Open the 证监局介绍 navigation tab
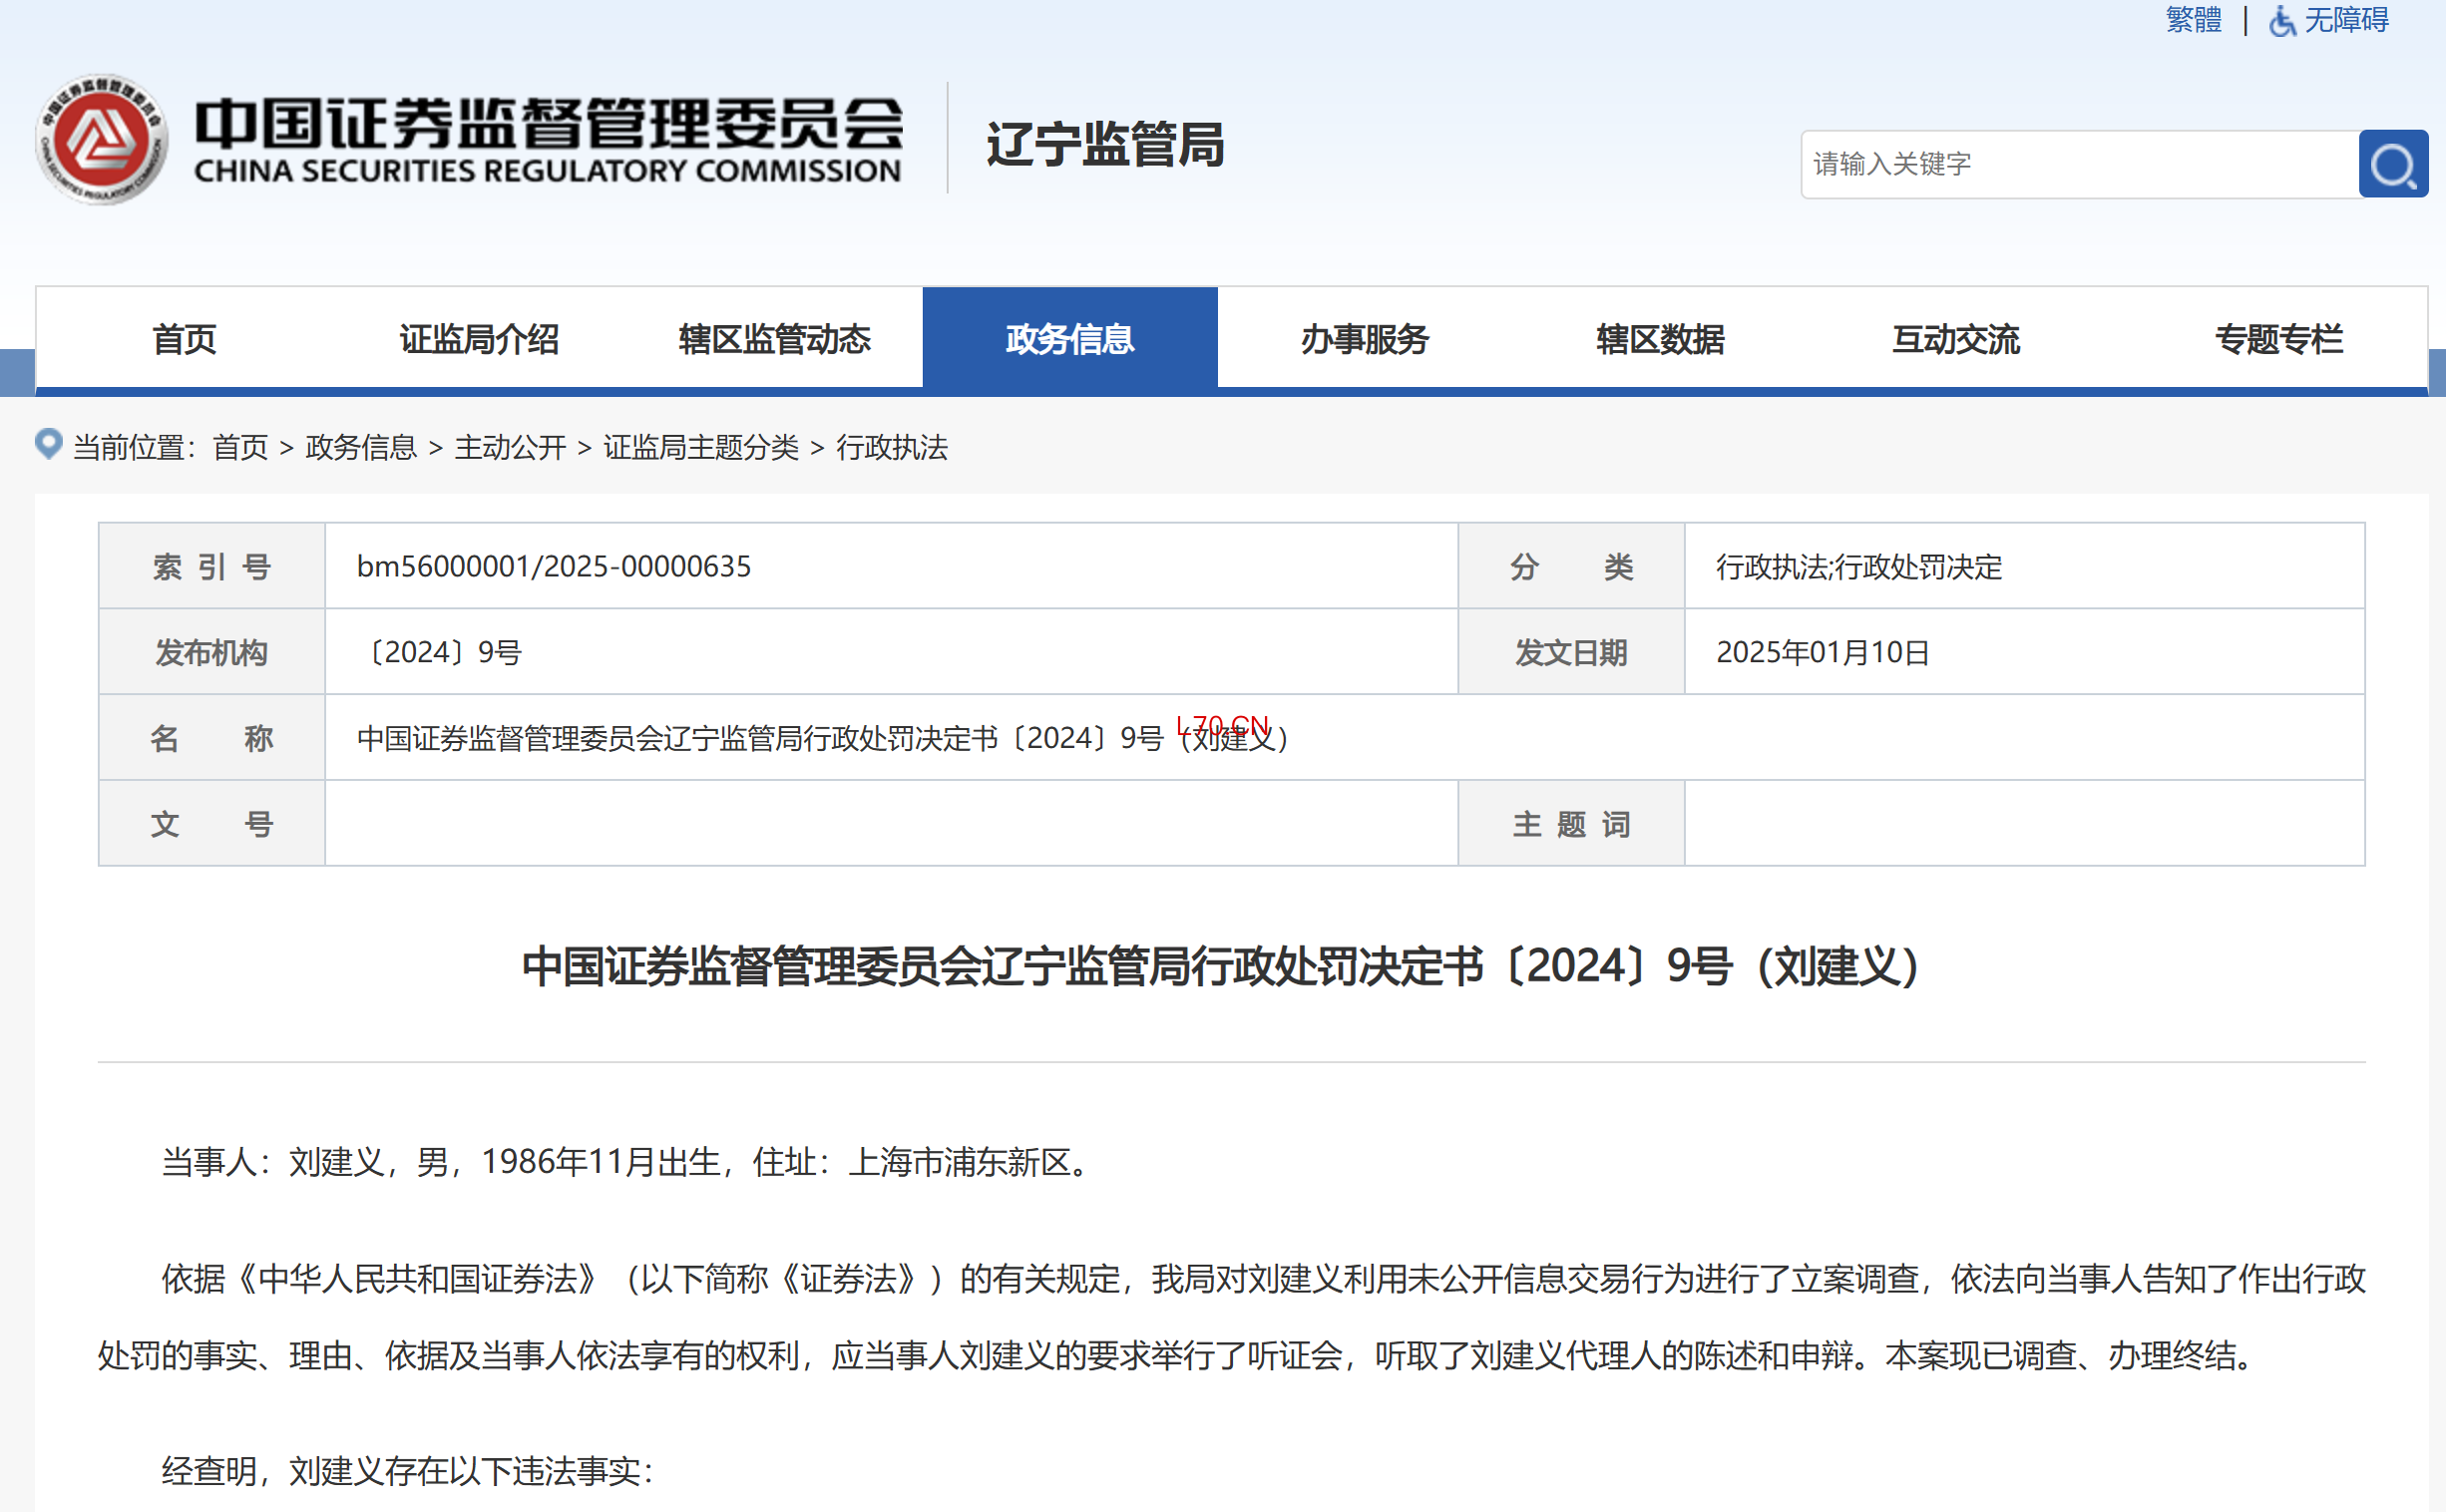Screen dimensions: 2446x1512 click(x=479, y=339)
